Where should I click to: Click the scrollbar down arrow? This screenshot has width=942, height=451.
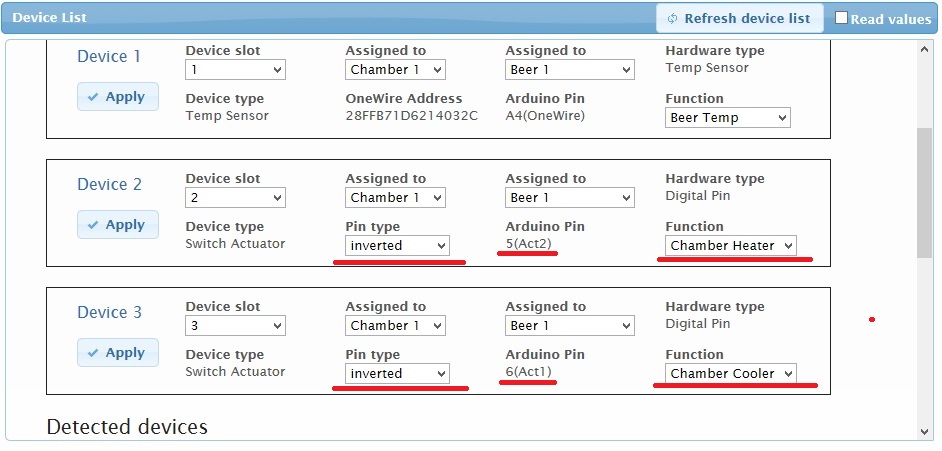924,431
